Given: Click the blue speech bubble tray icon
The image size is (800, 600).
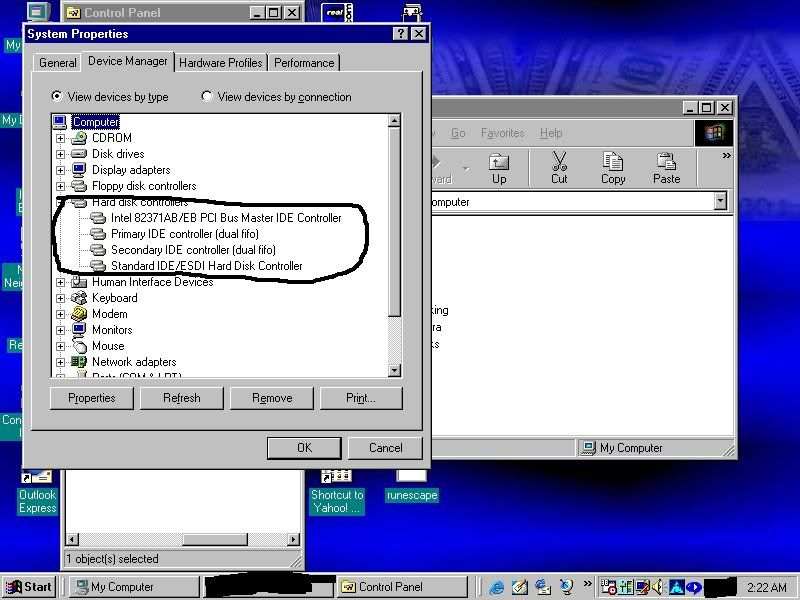Looking at the screenshot, I should pos(694,587).
